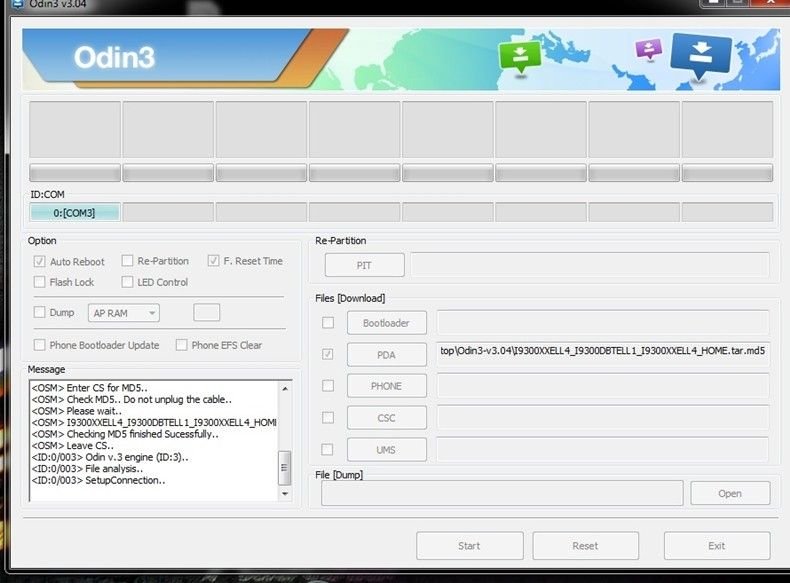
Task: Click 'Leave CS..' log line
Action: (x=73, y=445)
